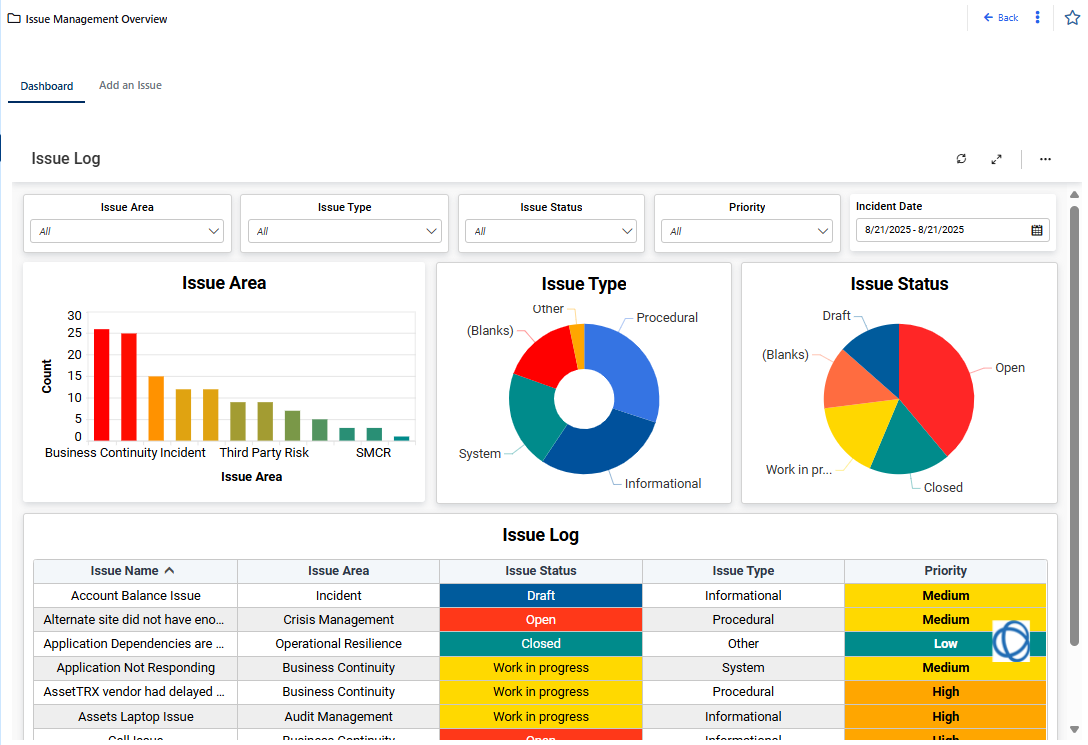Toggle sort arrow on Issue Name column
Viewport: 1088px width, 745px height.
point(169,571)
